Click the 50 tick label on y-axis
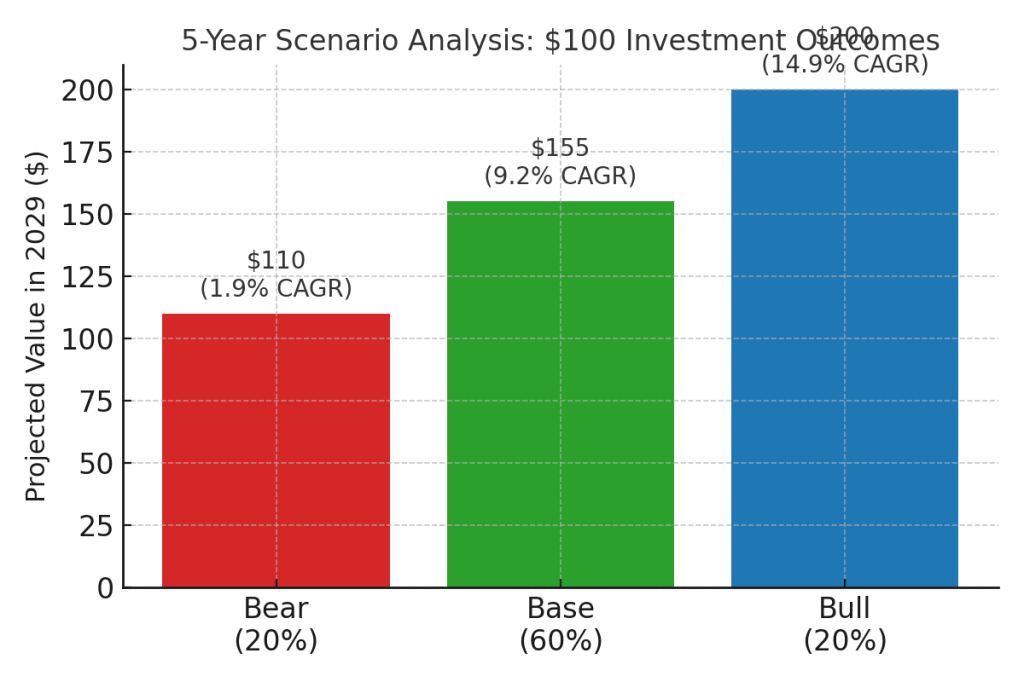1024x682 pixels. [97, 464]
